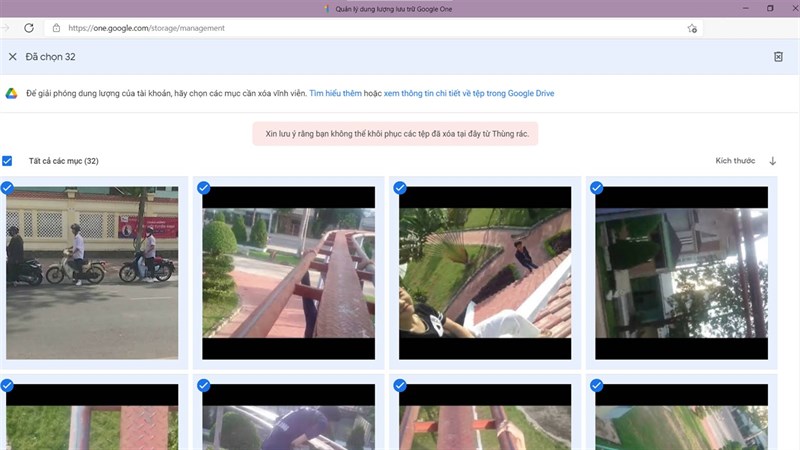Click the lock icon beside the URL

56,28
